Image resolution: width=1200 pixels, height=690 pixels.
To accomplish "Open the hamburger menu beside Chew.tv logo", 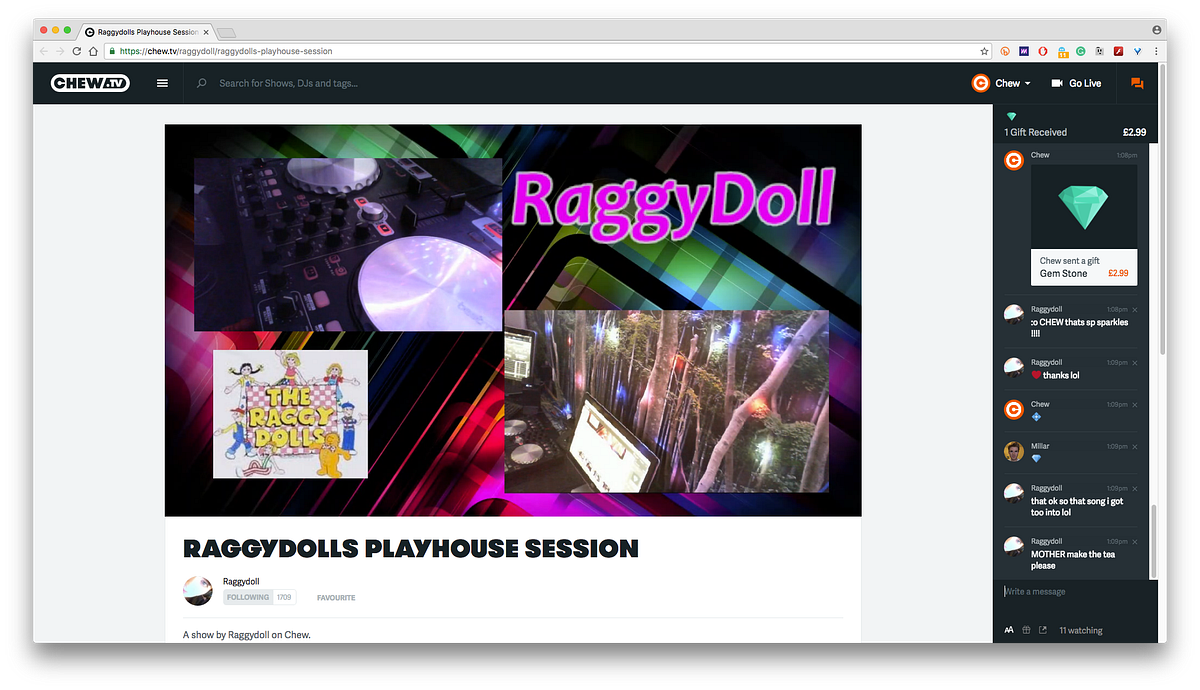I will tap(163, 83).
